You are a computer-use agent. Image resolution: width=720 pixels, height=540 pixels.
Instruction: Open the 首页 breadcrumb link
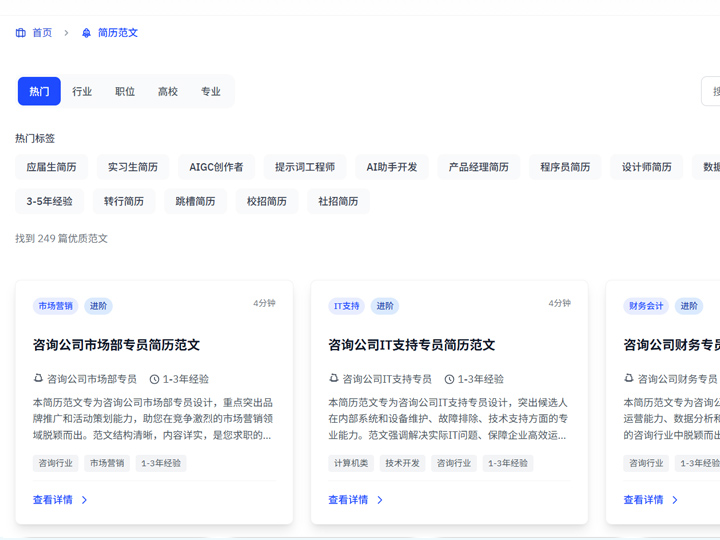coord(42,33)
